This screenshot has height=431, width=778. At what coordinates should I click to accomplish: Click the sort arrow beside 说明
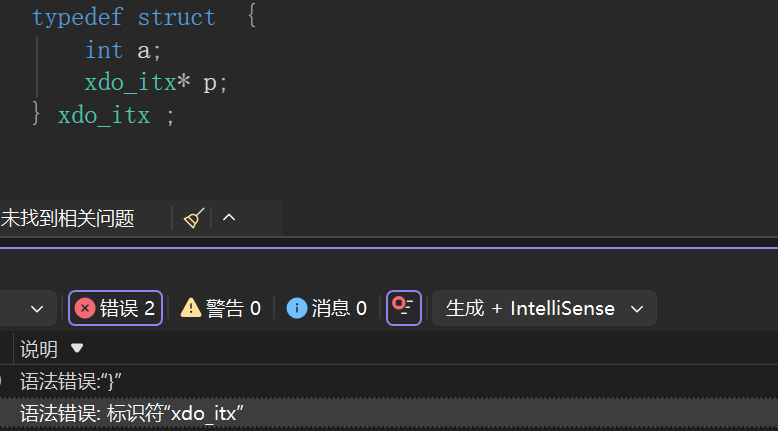(77, 349)
